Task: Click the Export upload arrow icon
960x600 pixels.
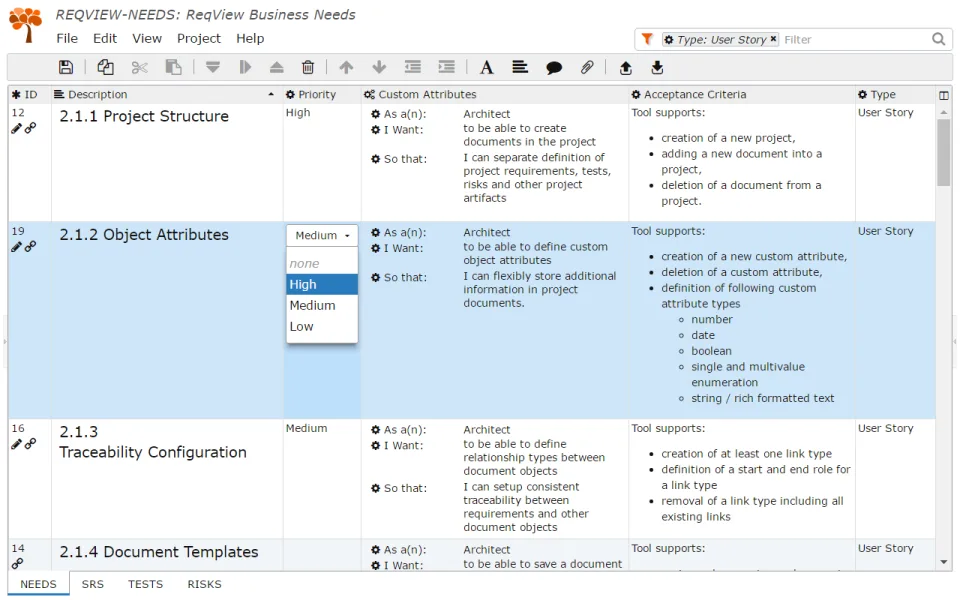Action: pos(626,67)
